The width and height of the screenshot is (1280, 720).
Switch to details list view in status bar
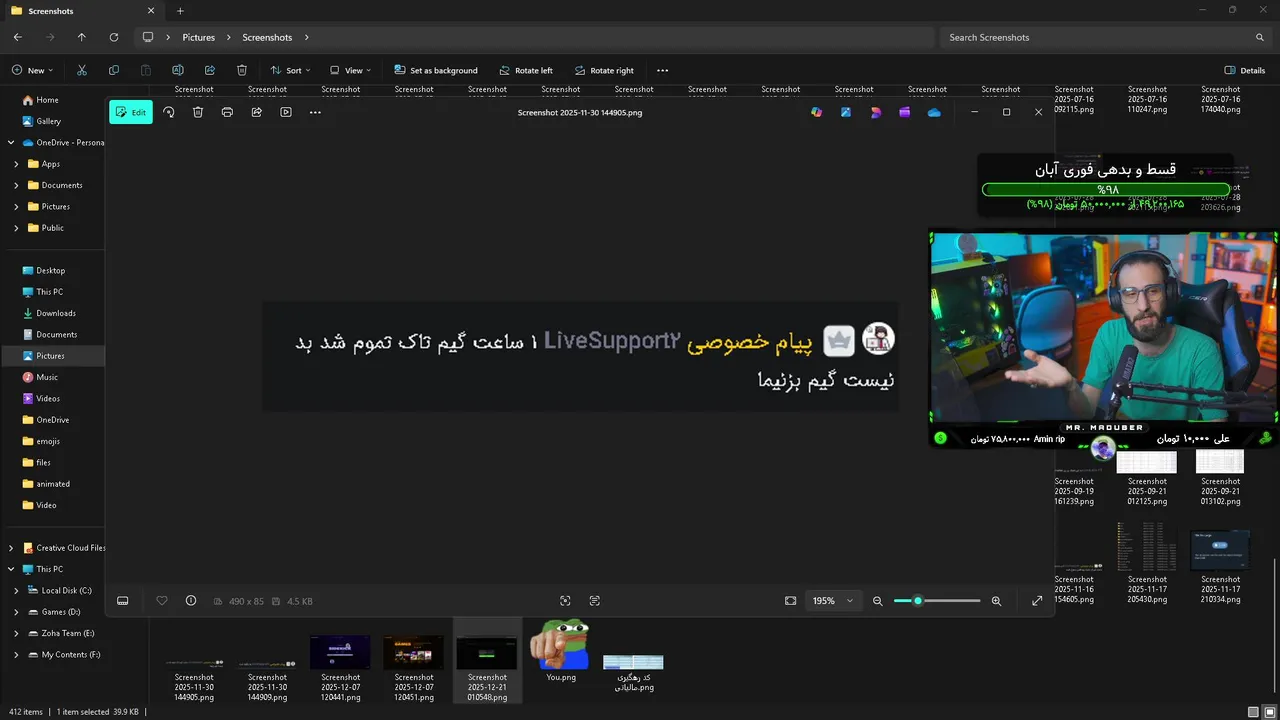1253,711
